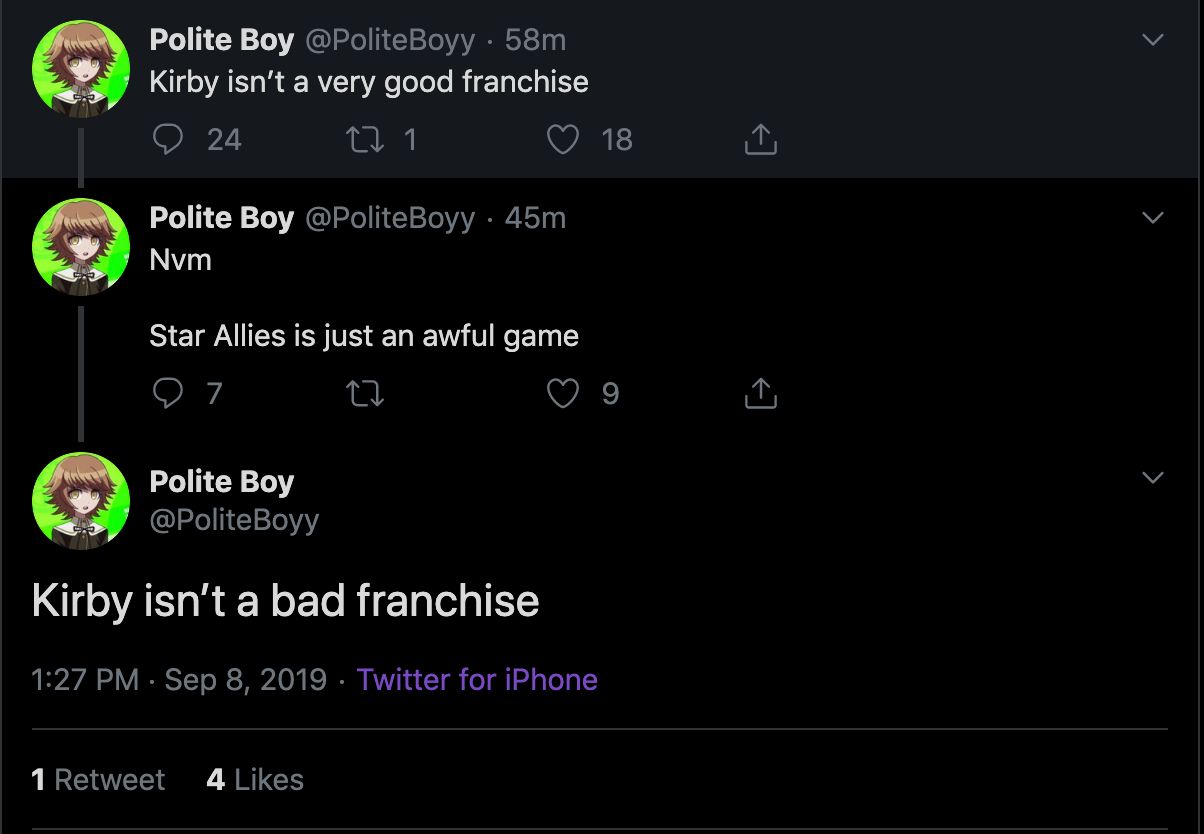Retweet the 'Star Allies is just an awful game' tweet
The width and height of the screenshot is (1204, 834).
point(364,394)
